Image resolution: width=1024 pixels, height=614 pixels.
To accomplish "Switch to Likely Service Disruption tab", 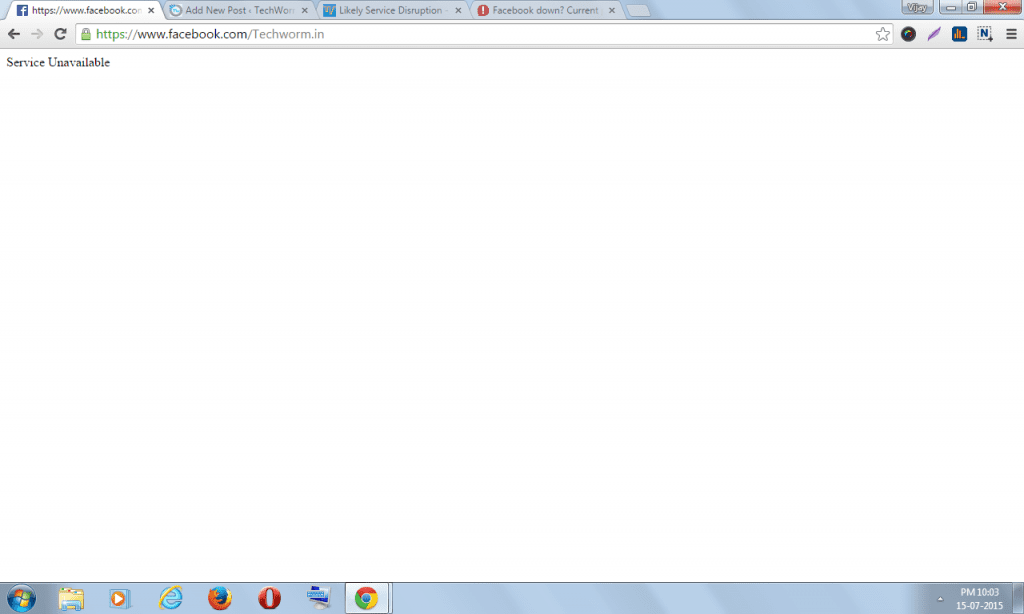I will (391, 10).
